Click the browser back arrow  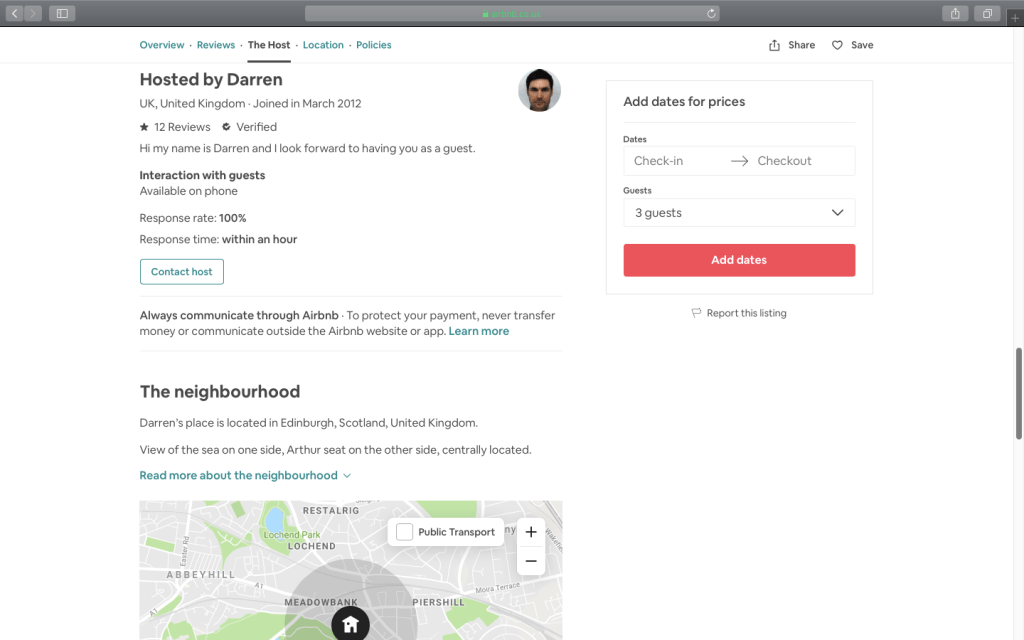[14, 13]
